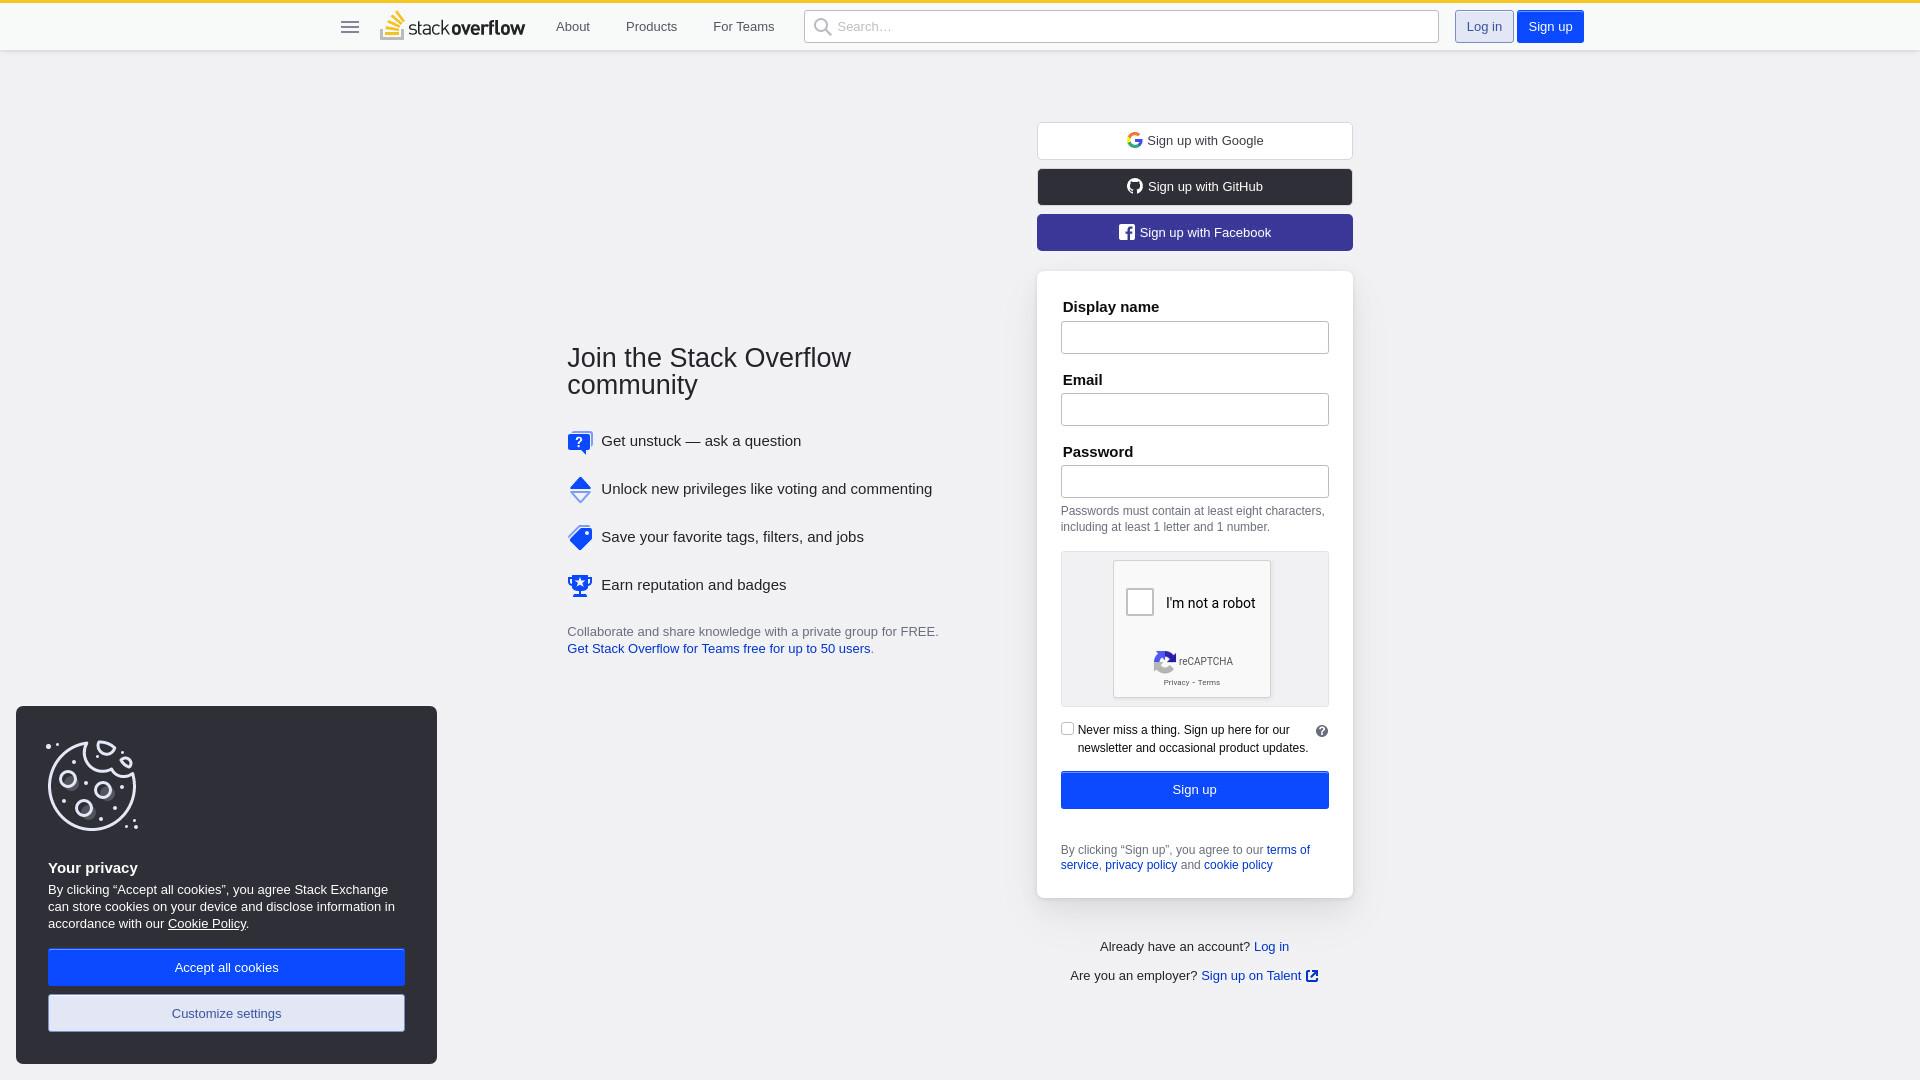Image resolution: width=1920 pixels, height=1080 pixels.
Task: Enable the newsletter opt-in checkbox
Action: click(1067, 729)
